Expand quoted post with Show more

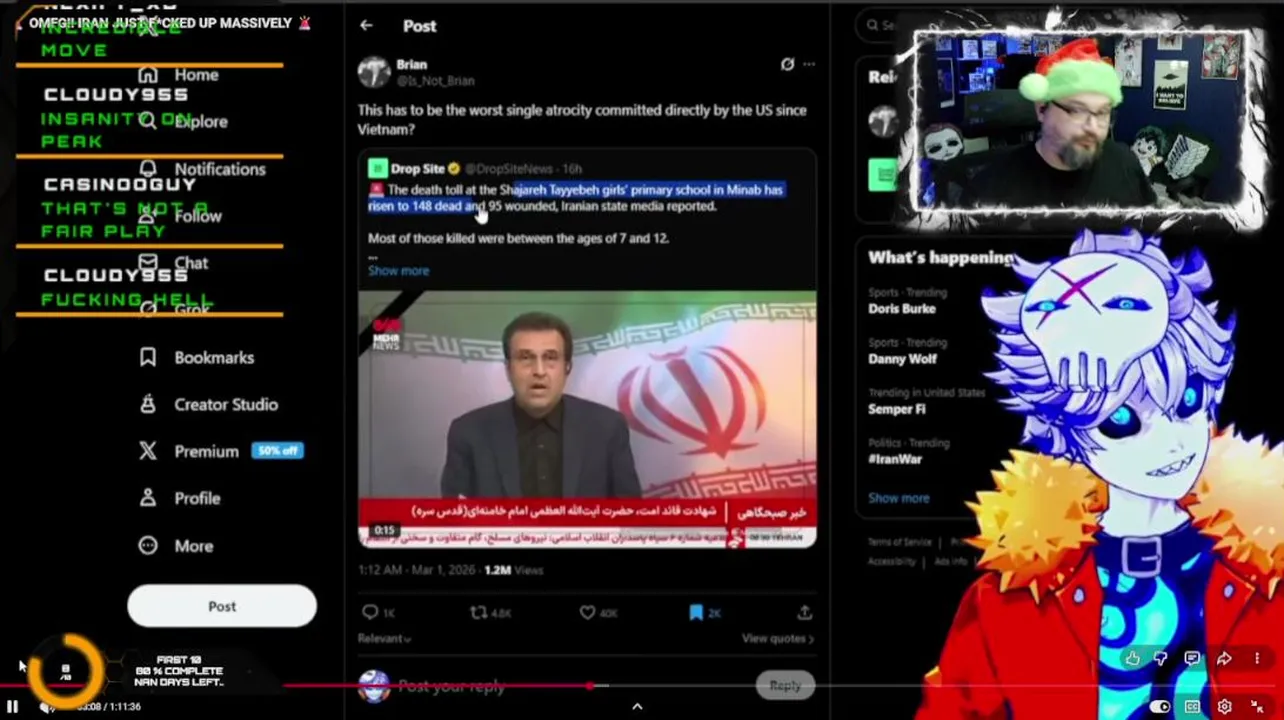398,271
